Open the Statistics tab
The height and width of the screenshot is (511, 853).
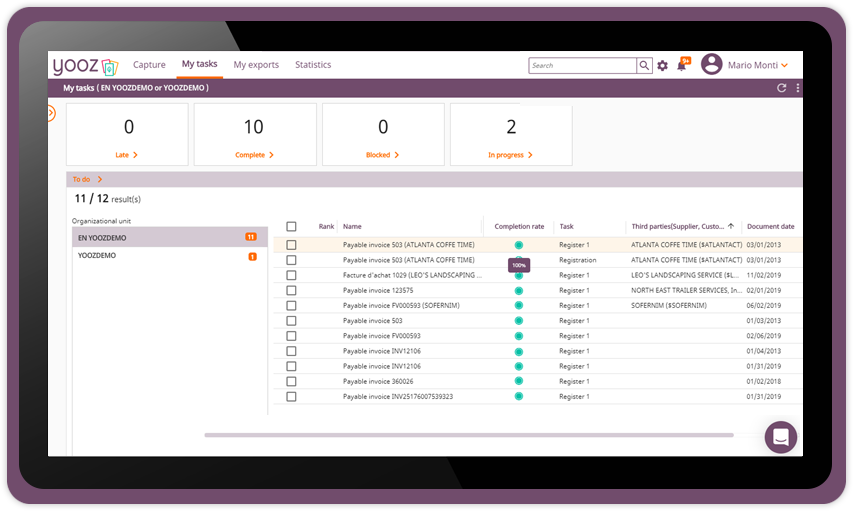point(313,64)
